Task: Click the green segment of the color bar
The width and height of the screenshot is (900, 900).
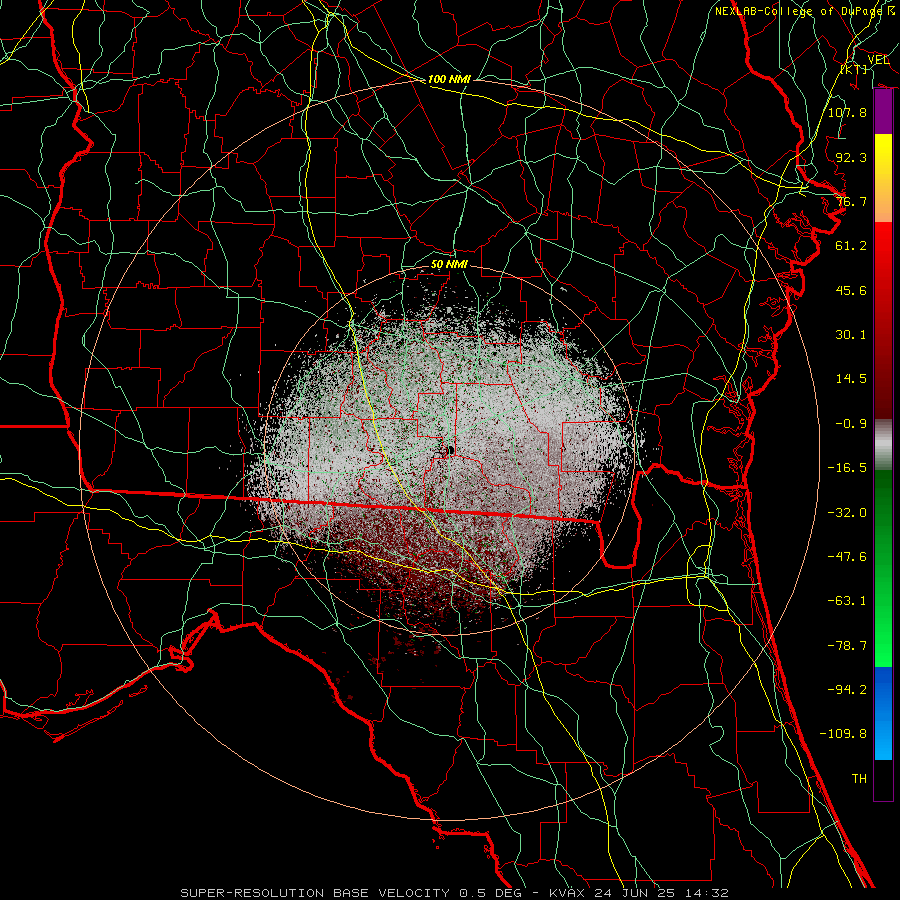Action: [x=883, y=568]
